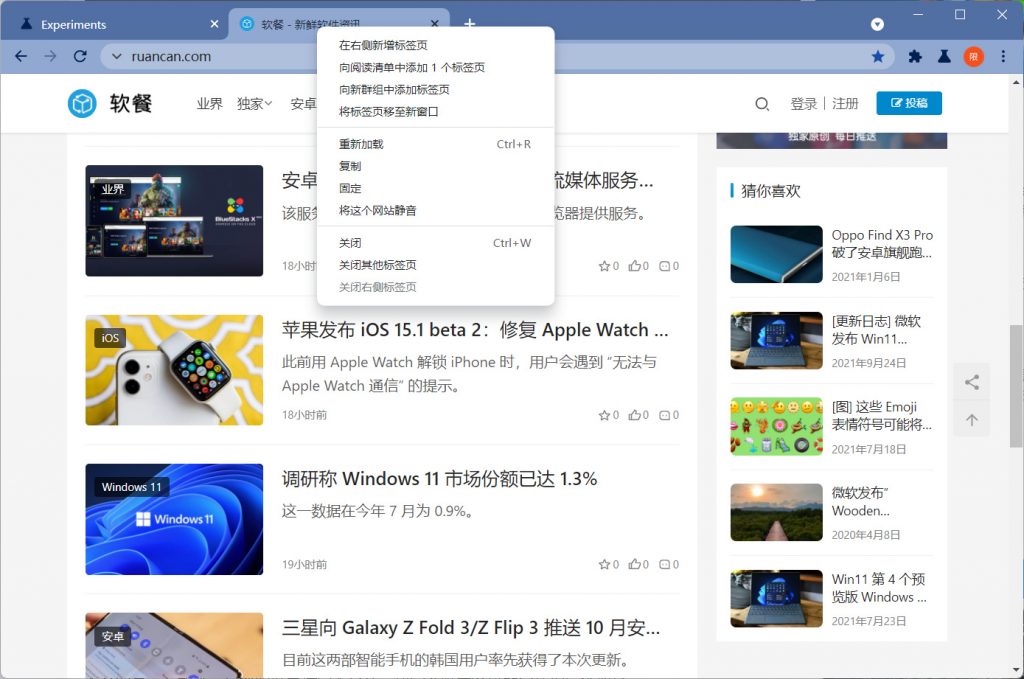Star the iOS 15.1 beta 2 article

[604, 415]
